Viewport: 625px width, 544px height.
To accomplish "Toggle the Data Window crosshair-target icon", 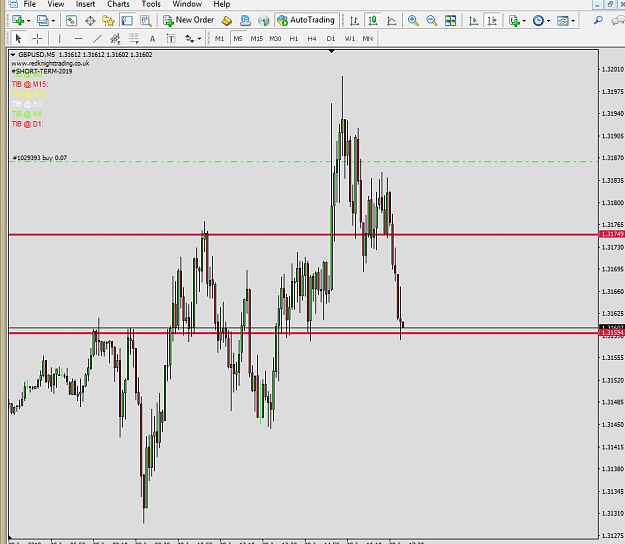I will (x=90, y=20).
